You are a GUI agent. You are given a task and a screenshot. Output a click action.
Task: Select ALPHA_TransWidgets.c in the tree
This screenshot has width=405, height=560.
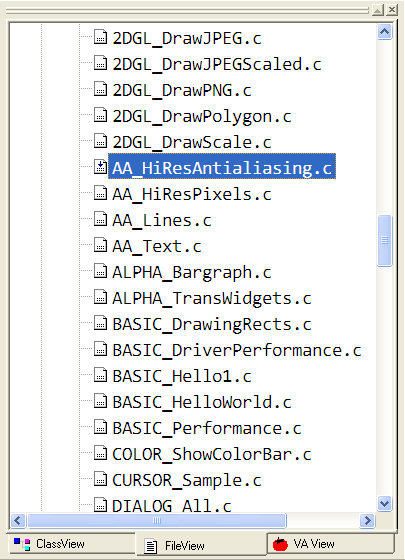click(212, 298)
